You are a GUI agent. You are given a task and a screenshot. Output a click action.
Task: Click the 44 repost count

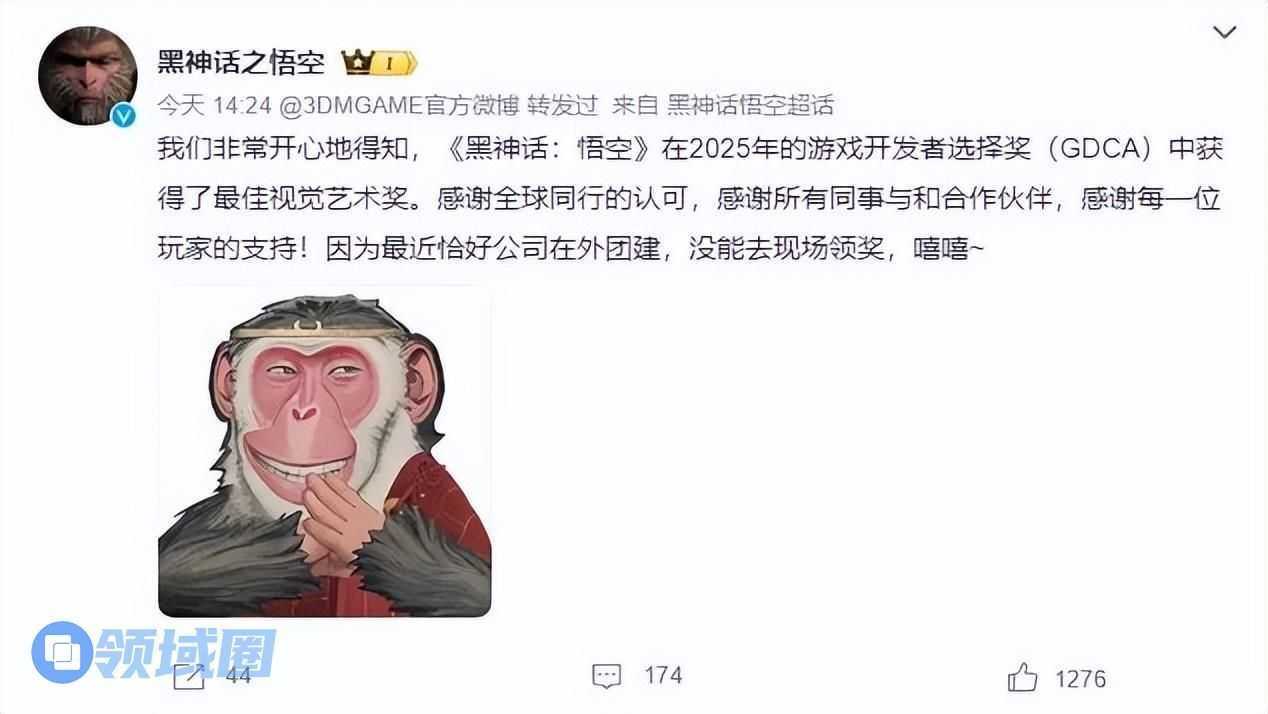point(238,676)
